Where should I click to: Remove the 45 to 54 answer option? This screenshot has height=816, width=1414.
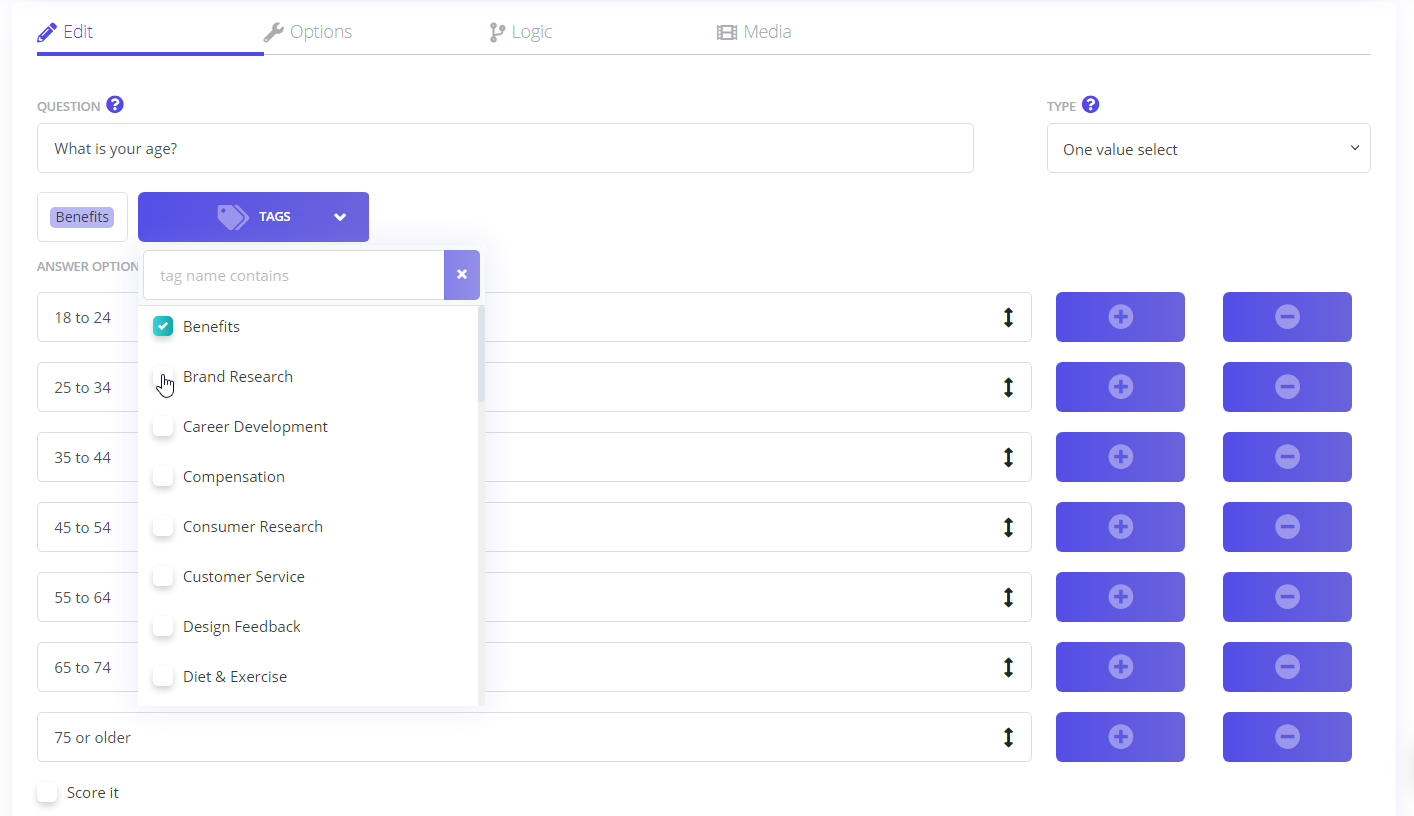pyautogui.click(x=1287, y=527)
